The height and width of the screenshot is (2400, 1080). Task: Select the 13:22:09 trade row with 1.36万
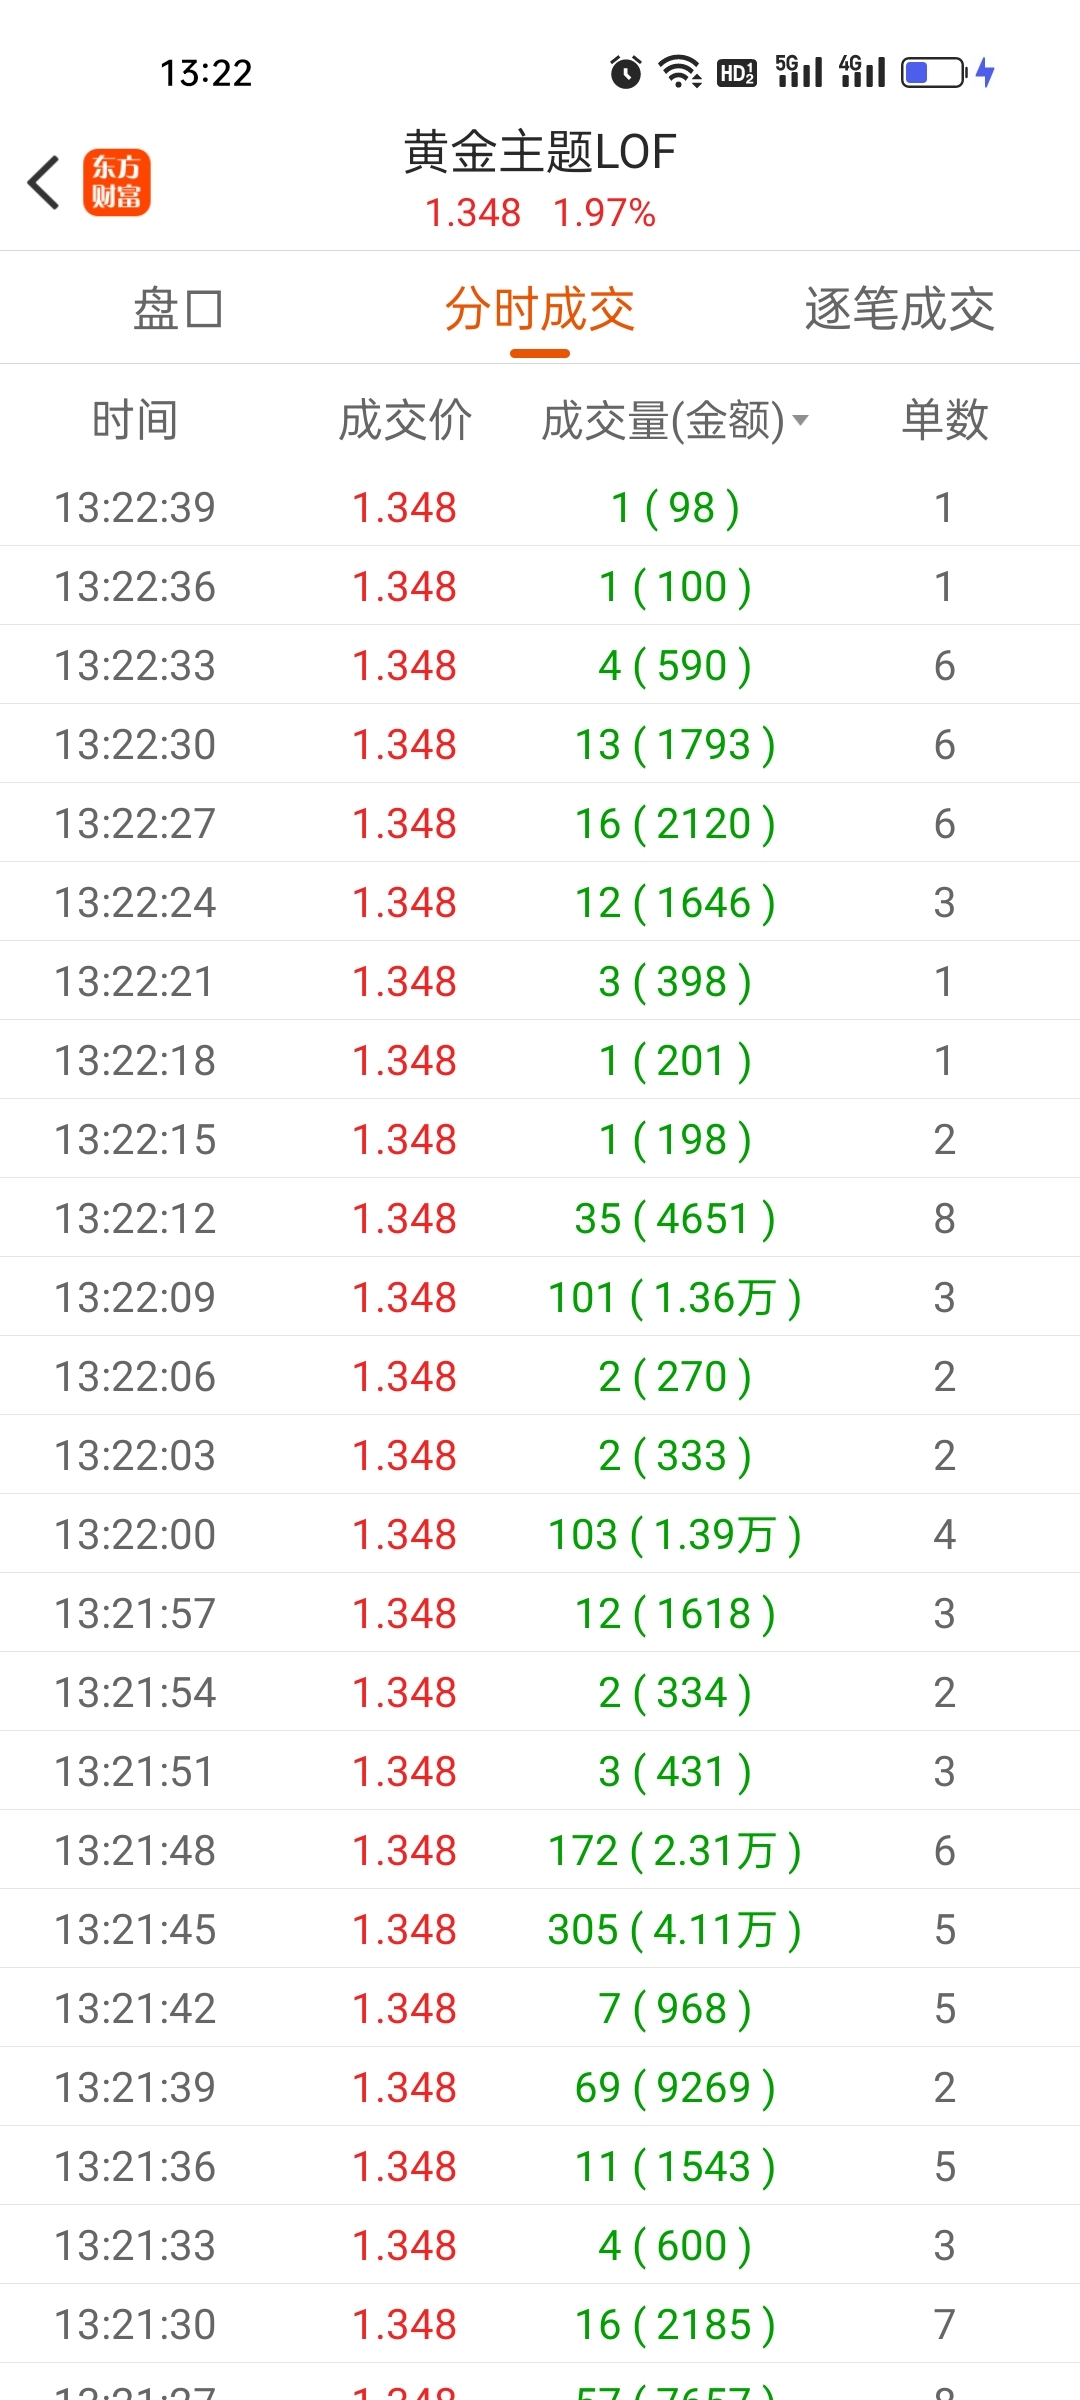click(540, 1297)
